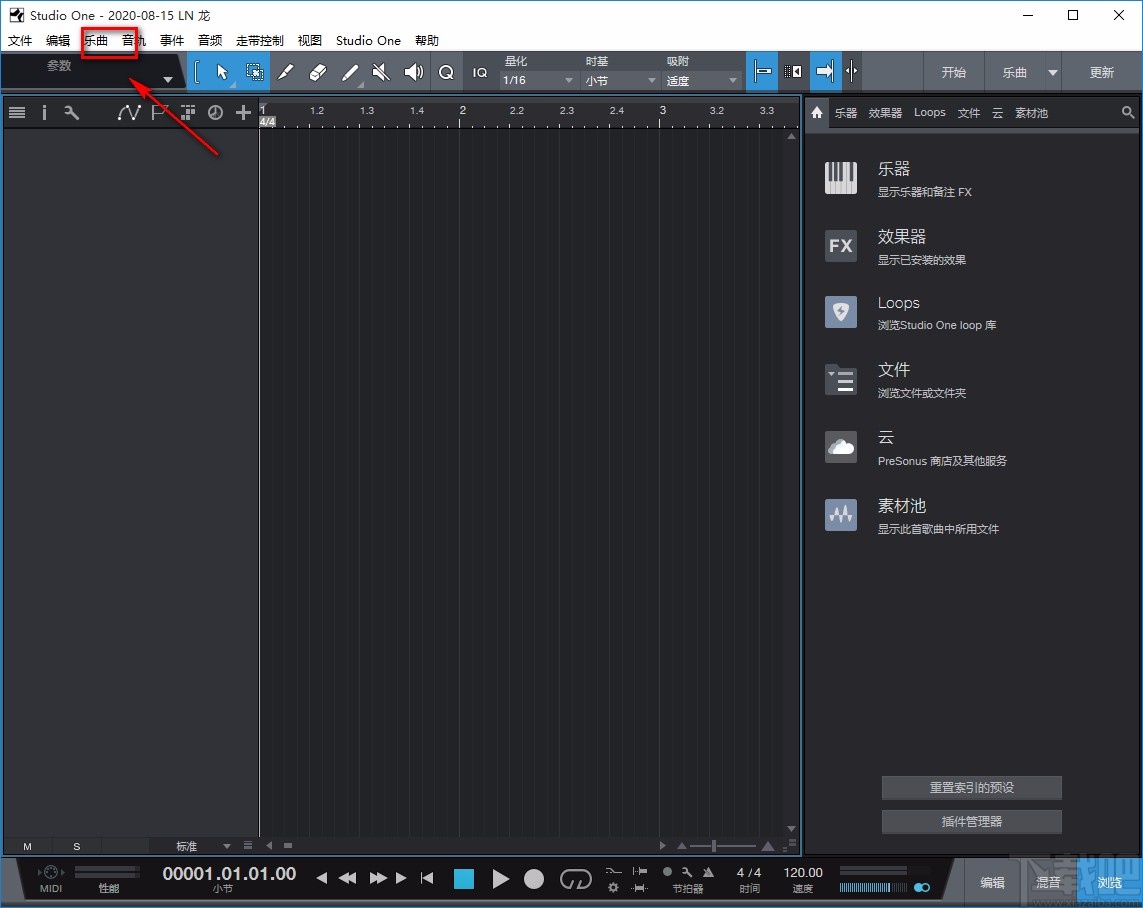Select the Listen speaker tool
1143x908 pixels.
pyautogui.click(x=413, y=71)
